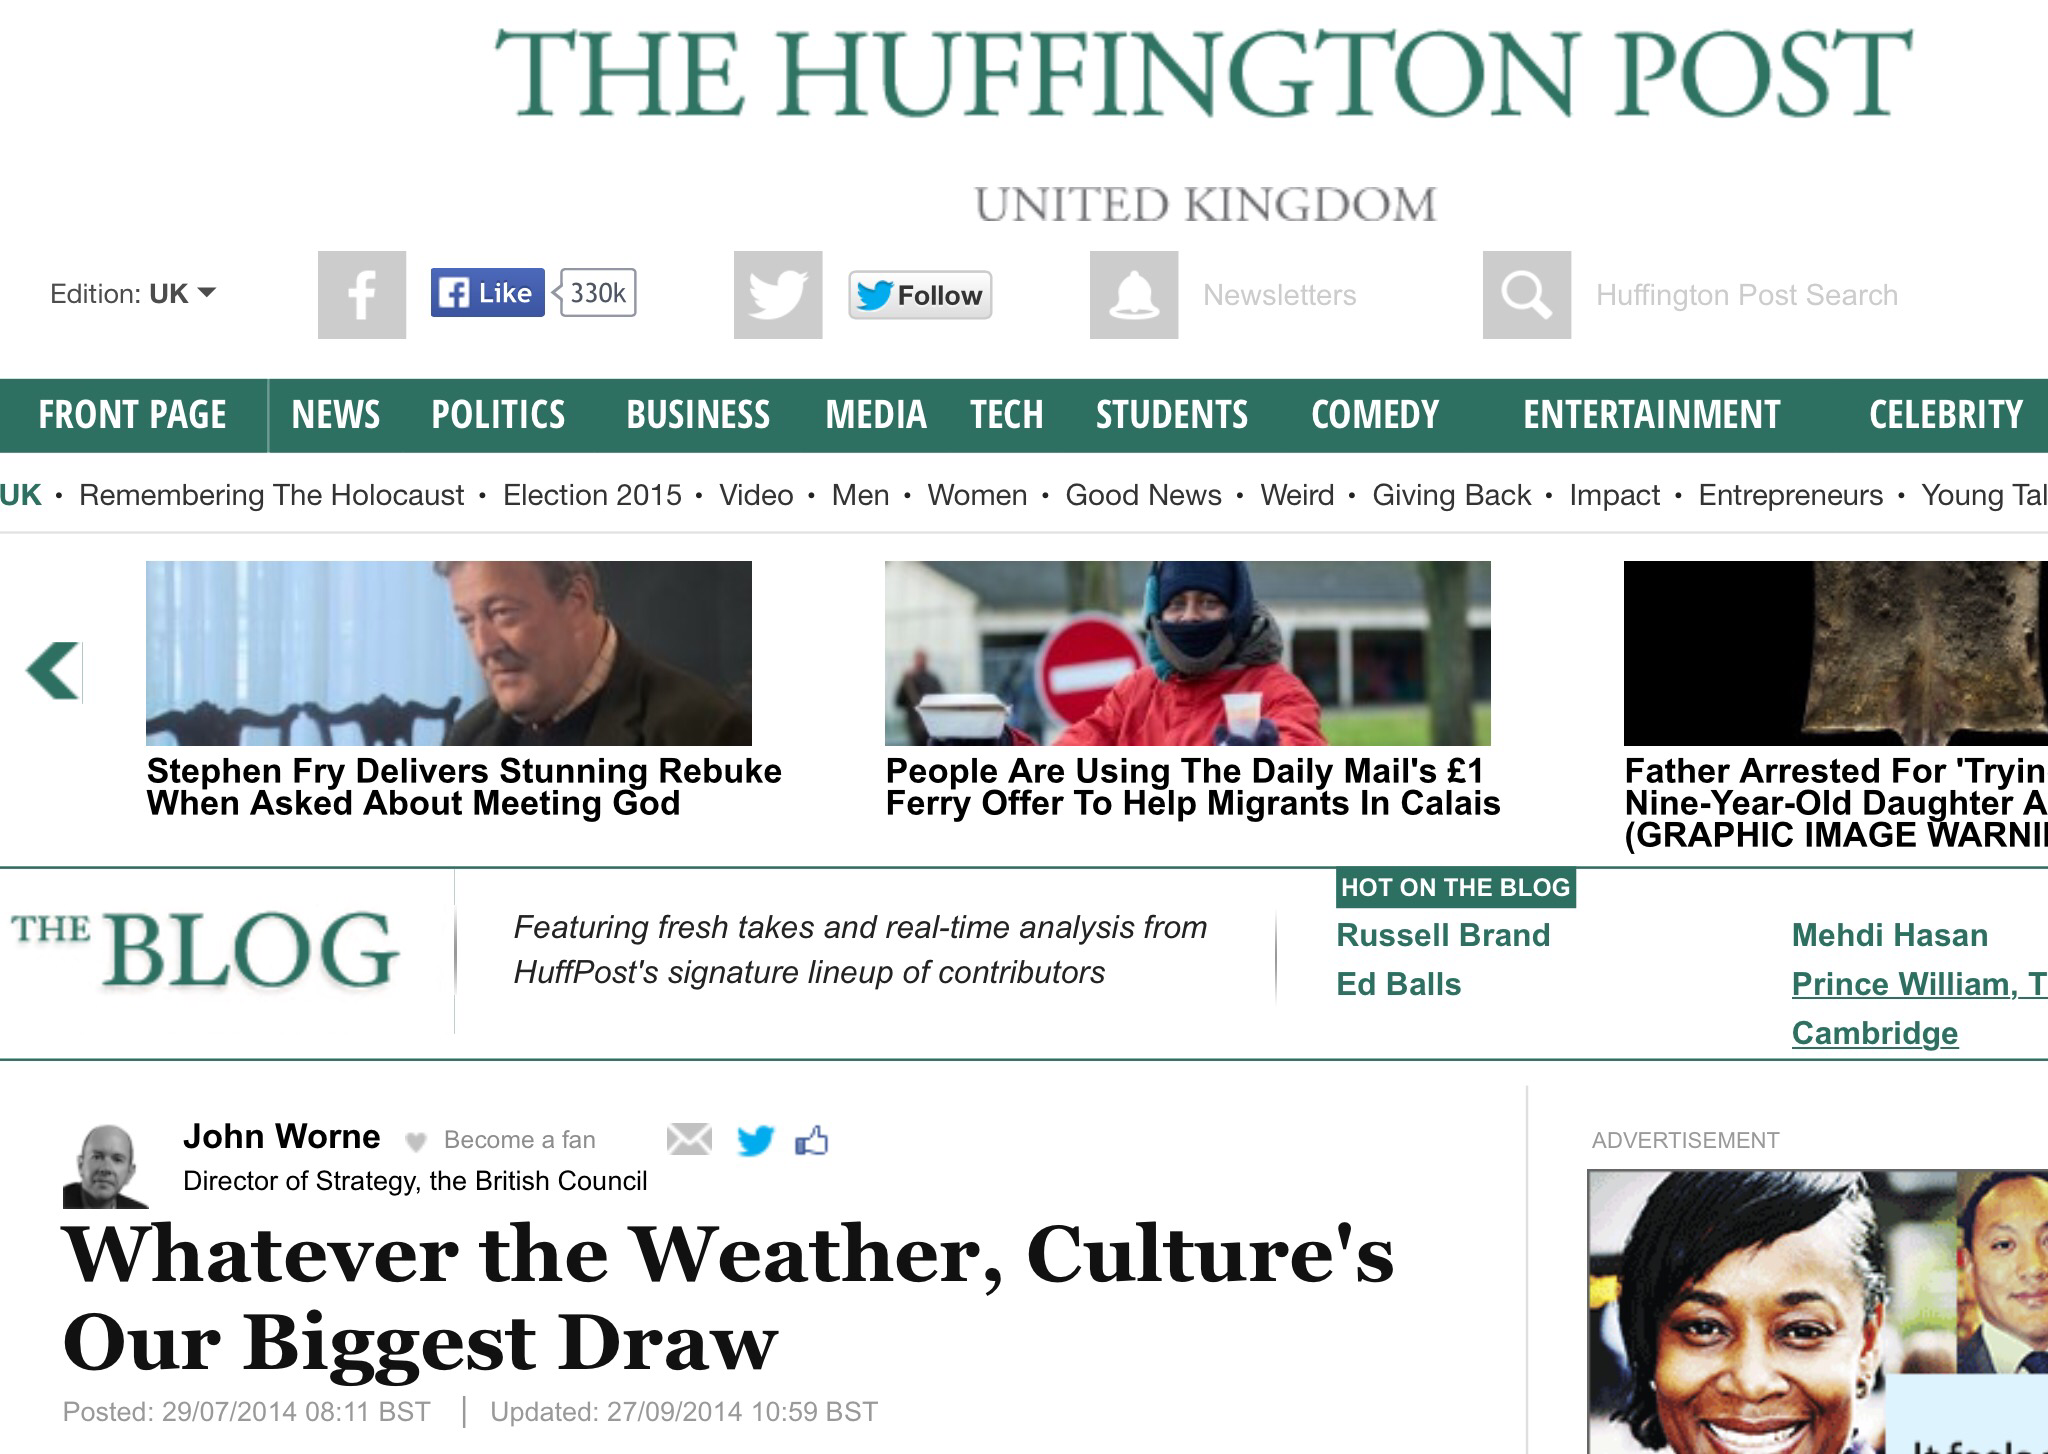Open the POLITICS navigation tab

[498, 415]
